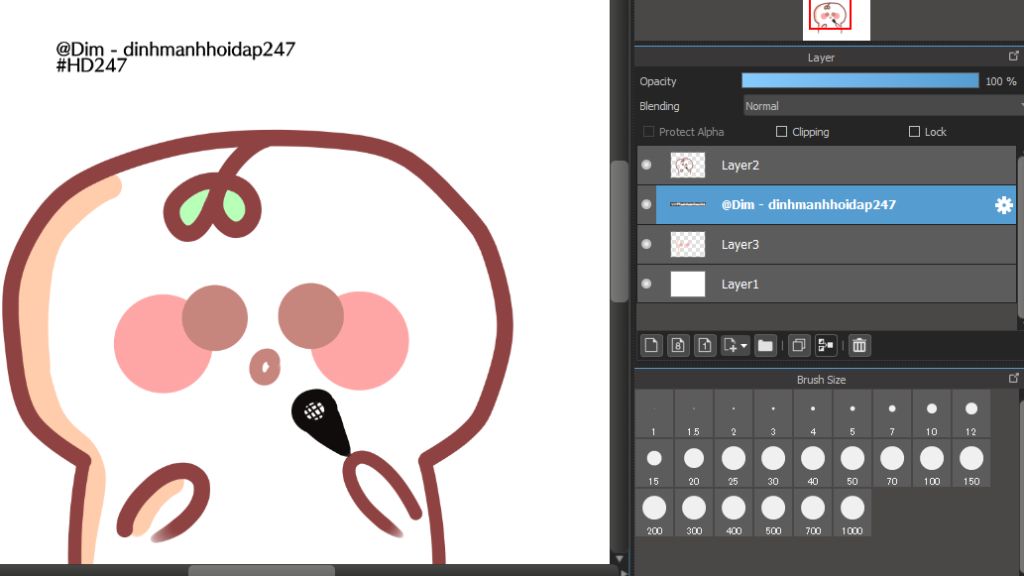Choose brush size 700

tap(813, 513)
